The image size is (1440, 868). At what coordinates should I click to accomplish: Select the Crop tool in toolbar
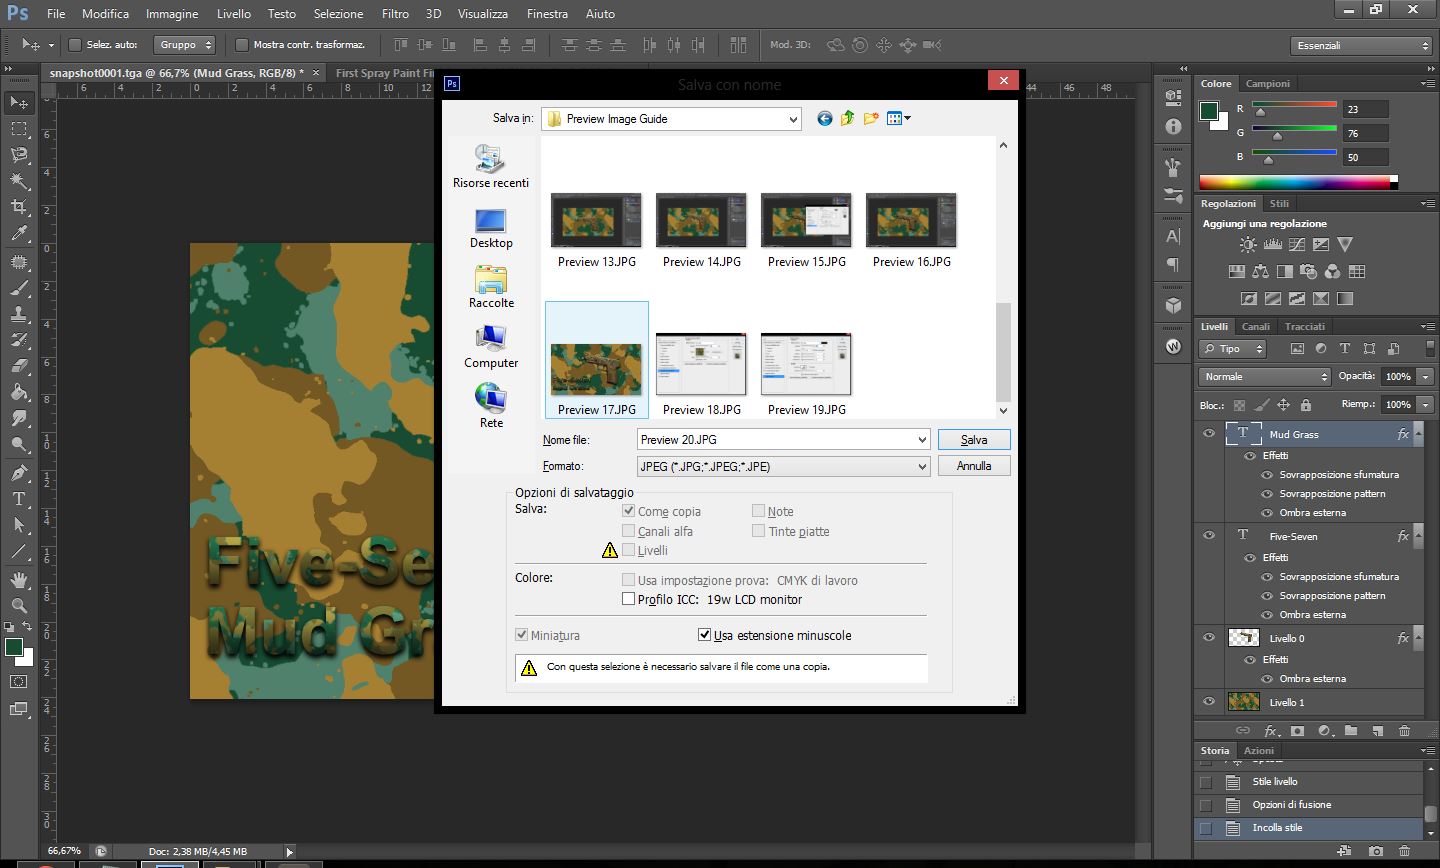(x=19, y=207)
